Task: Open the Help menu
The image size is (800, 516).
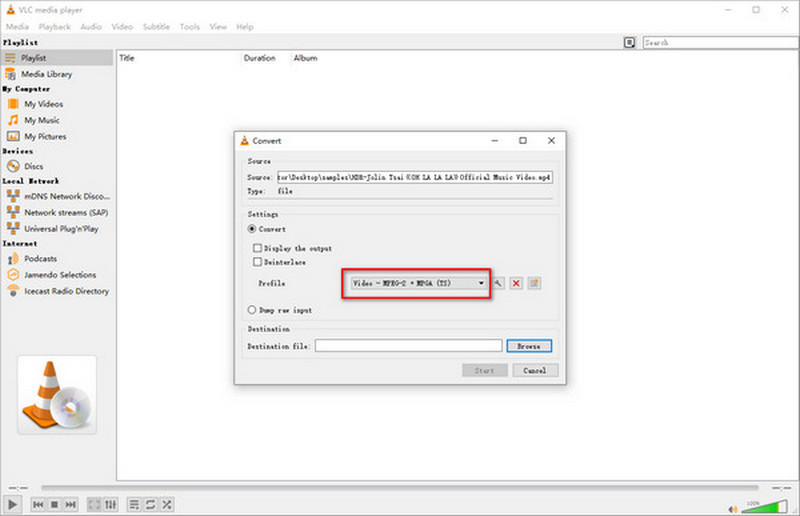Action: 244,27
